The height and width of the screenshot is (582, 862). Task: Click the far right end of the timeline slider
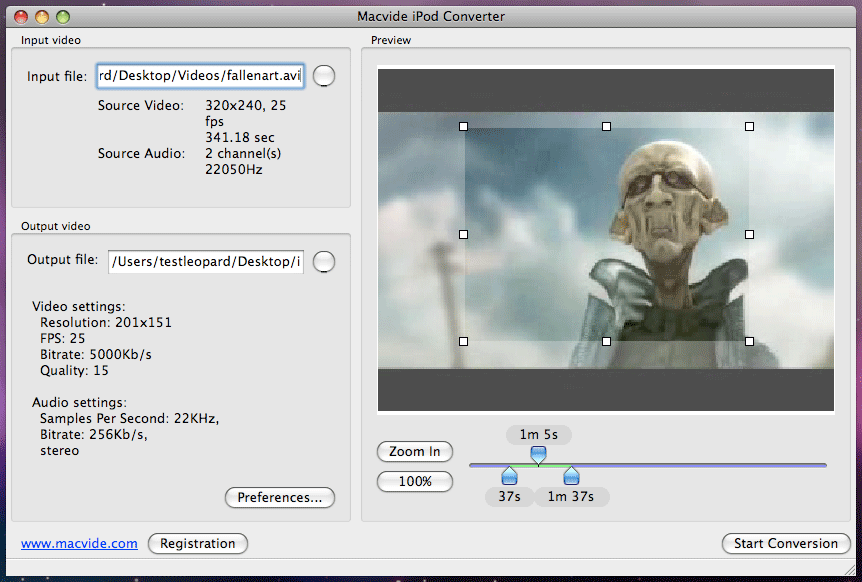(x=824, y=464)
